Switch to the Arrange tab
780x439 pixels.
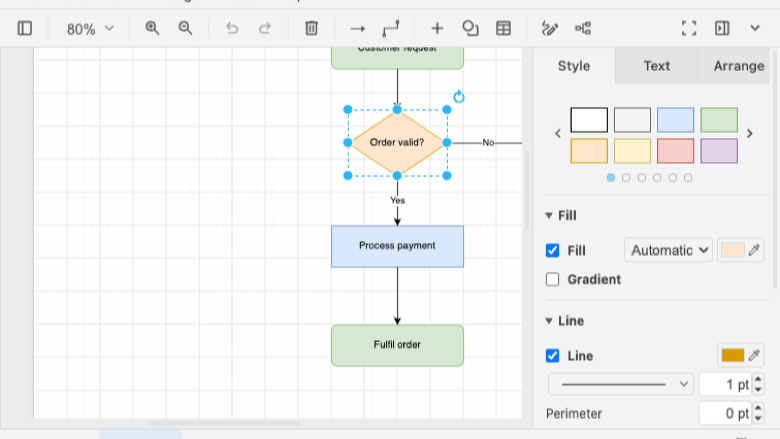tap(739, 66)
